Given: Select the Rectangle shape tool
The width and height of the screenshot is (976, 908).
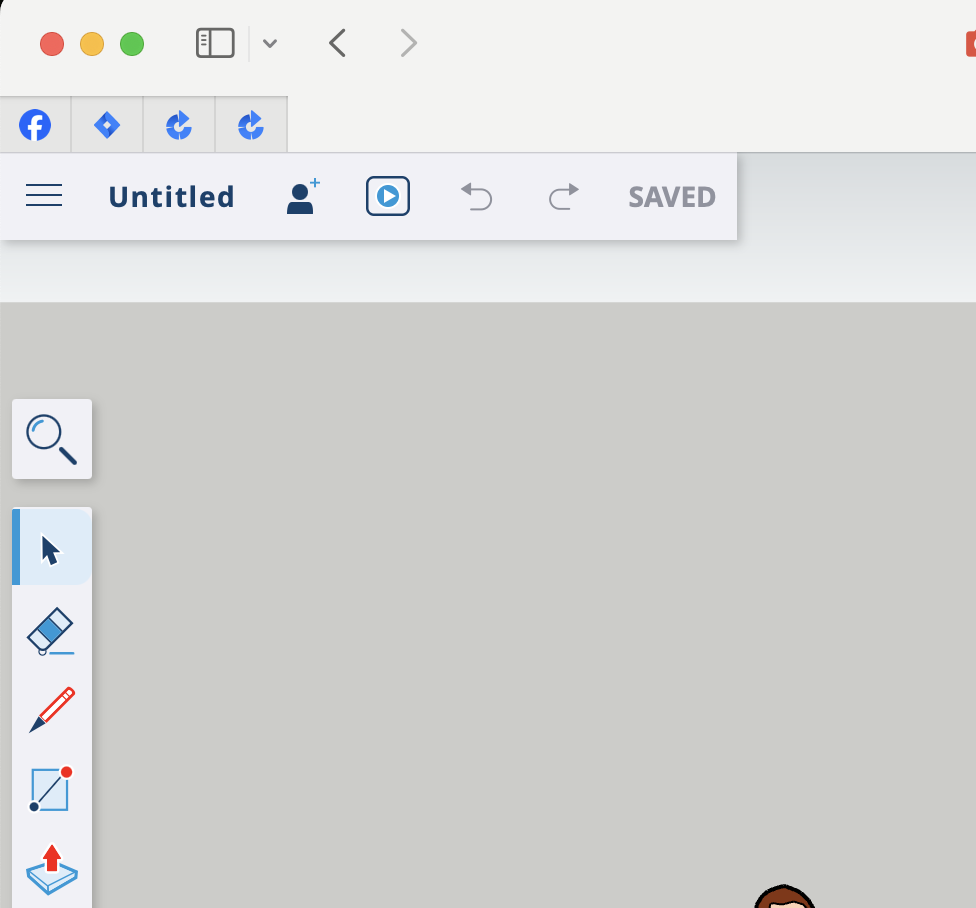Looking at the screenshot, I should click(52, 789).
